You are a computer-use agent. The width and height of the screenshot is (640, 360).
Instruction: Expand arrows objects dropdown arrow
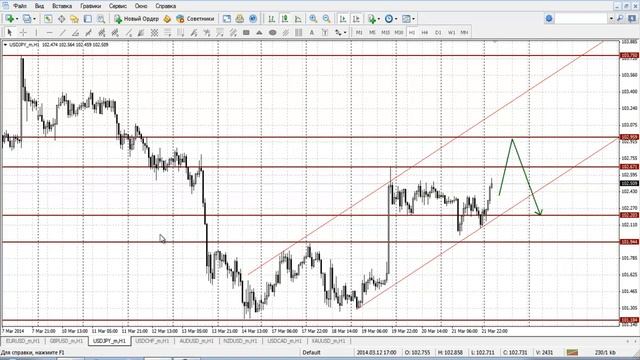tap(345, 32)
